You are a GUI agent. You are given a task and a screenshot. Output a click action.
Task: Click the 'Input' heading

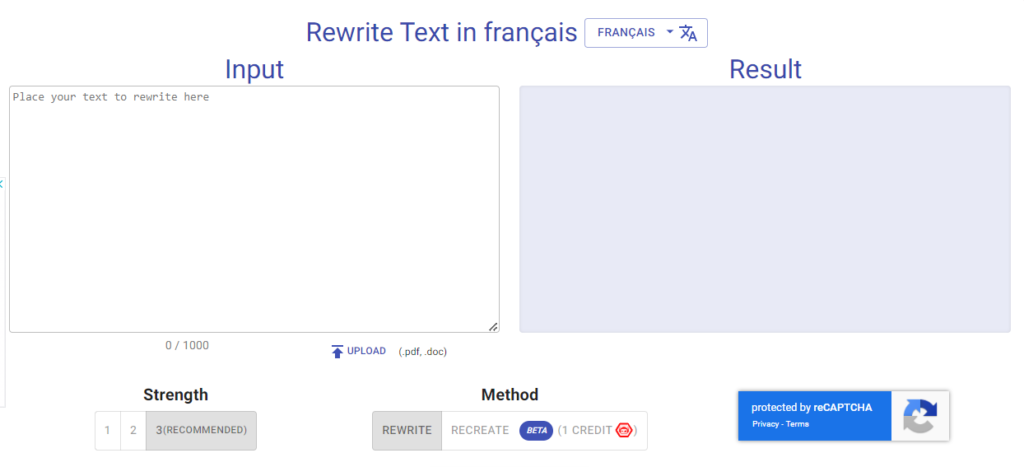254,69
